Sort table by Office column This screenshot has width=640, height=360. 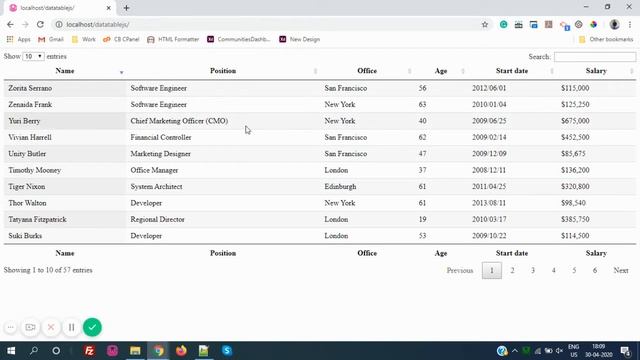click(367, 71)
